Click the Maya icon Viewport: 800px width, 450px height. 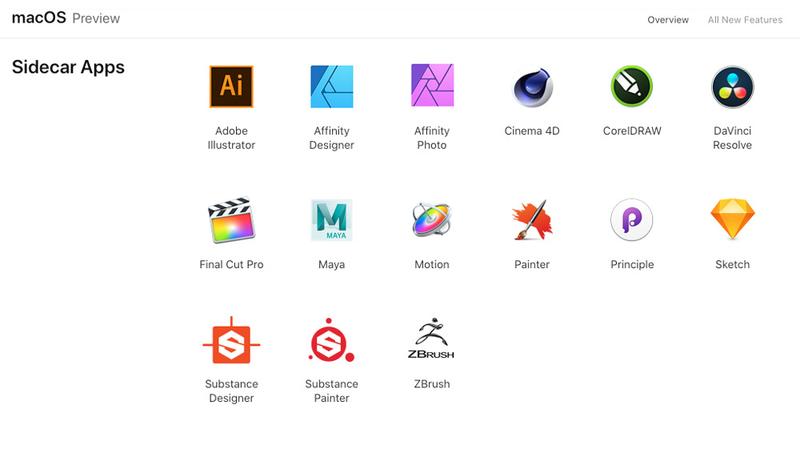[332, 220]
